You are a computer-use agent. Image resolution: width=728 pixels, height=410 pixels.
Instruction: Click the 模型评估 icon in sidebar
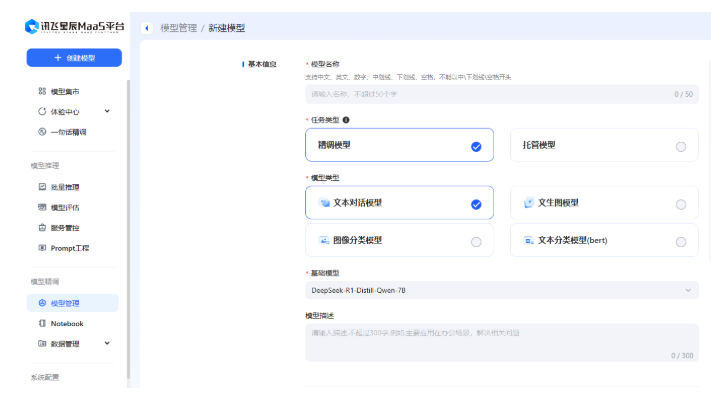click(42, 207)
